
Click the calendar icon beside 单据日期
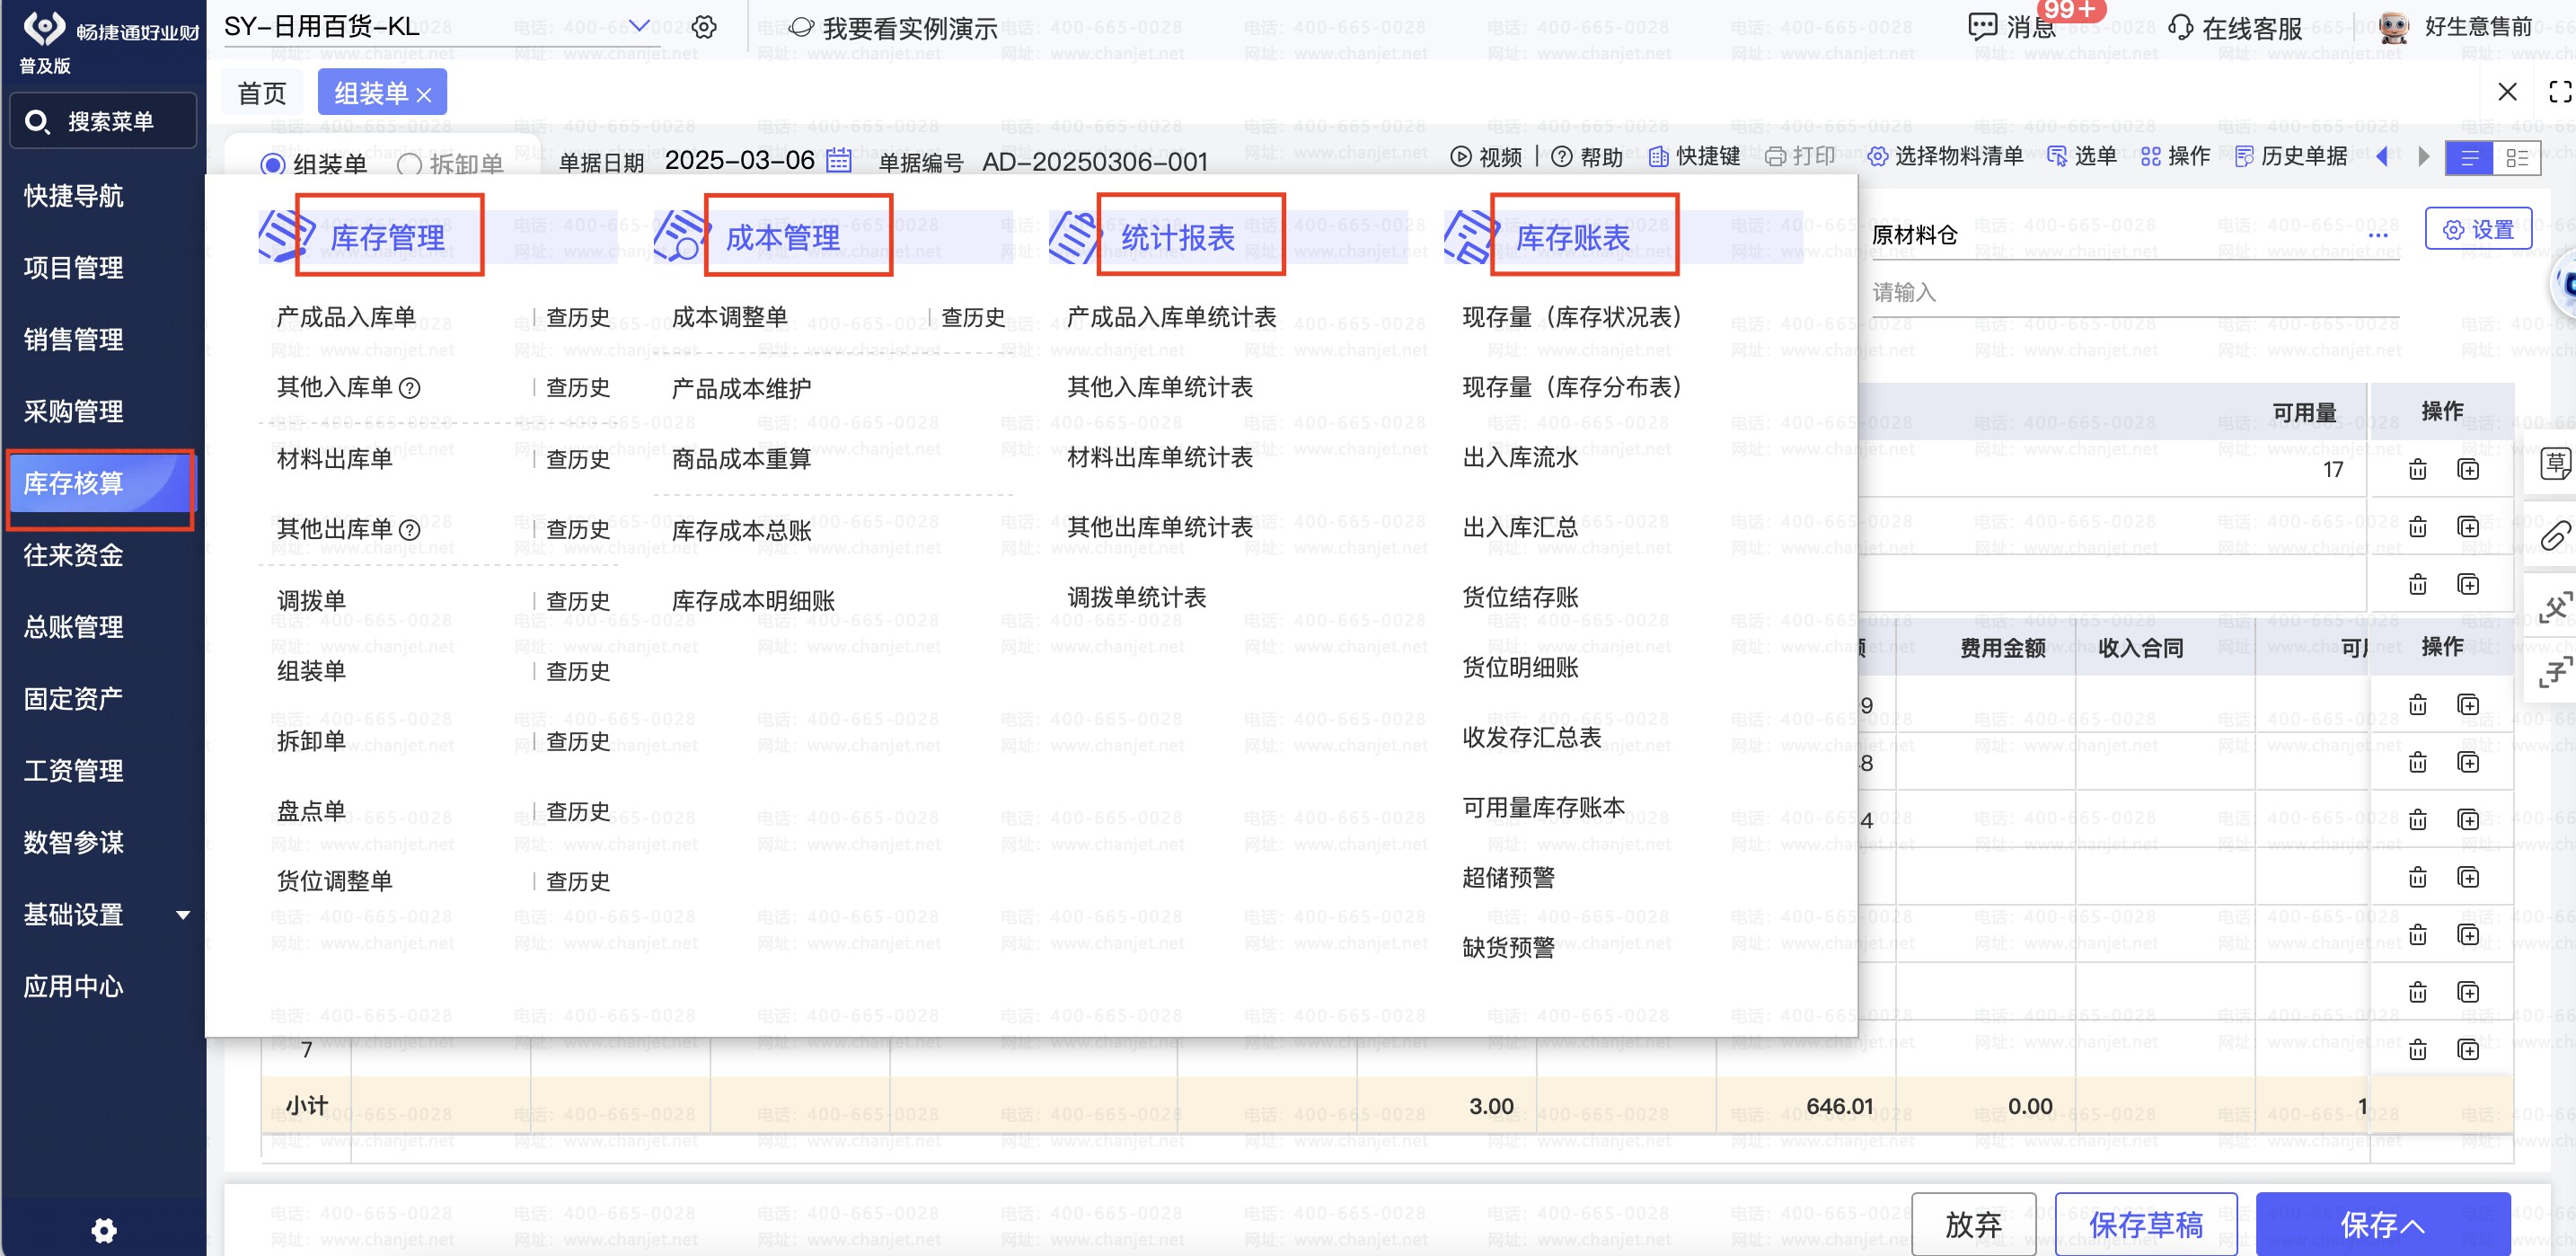[x=838, y=160]
